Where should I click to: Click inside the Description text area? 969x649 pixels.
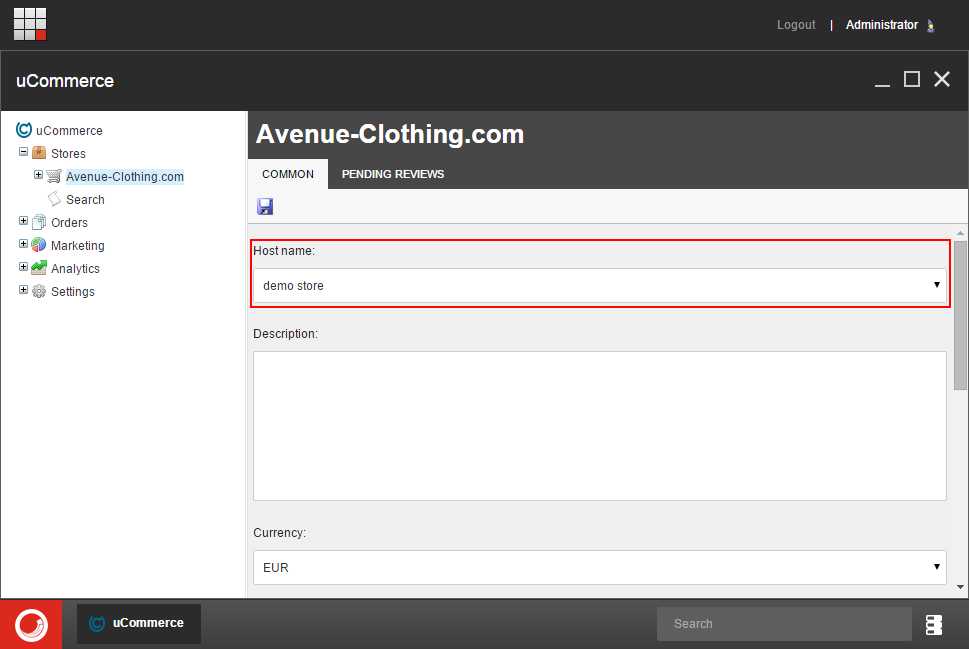pyautogui.click(x=599, y=426)
